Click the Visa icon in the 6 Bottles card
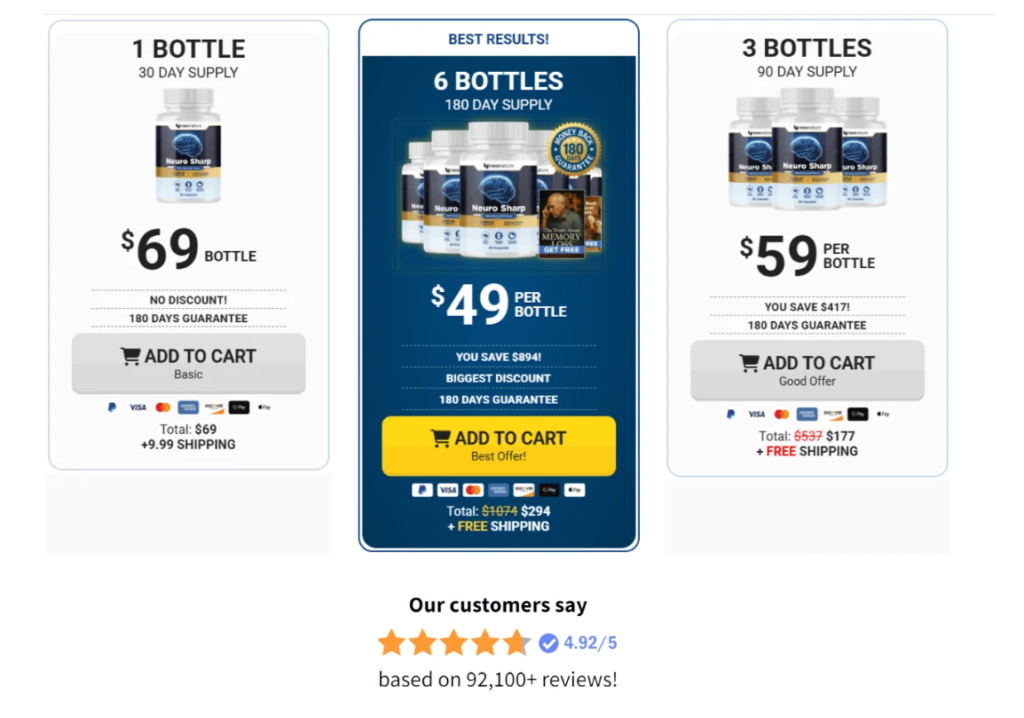 point(447,490)
